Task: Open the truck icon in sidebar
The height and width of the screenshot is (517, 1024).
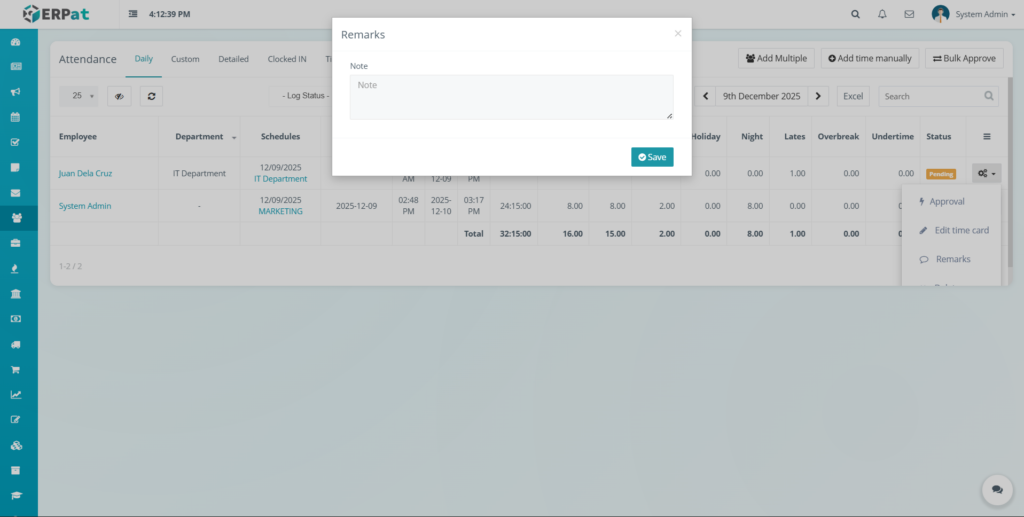Action: 16,345
